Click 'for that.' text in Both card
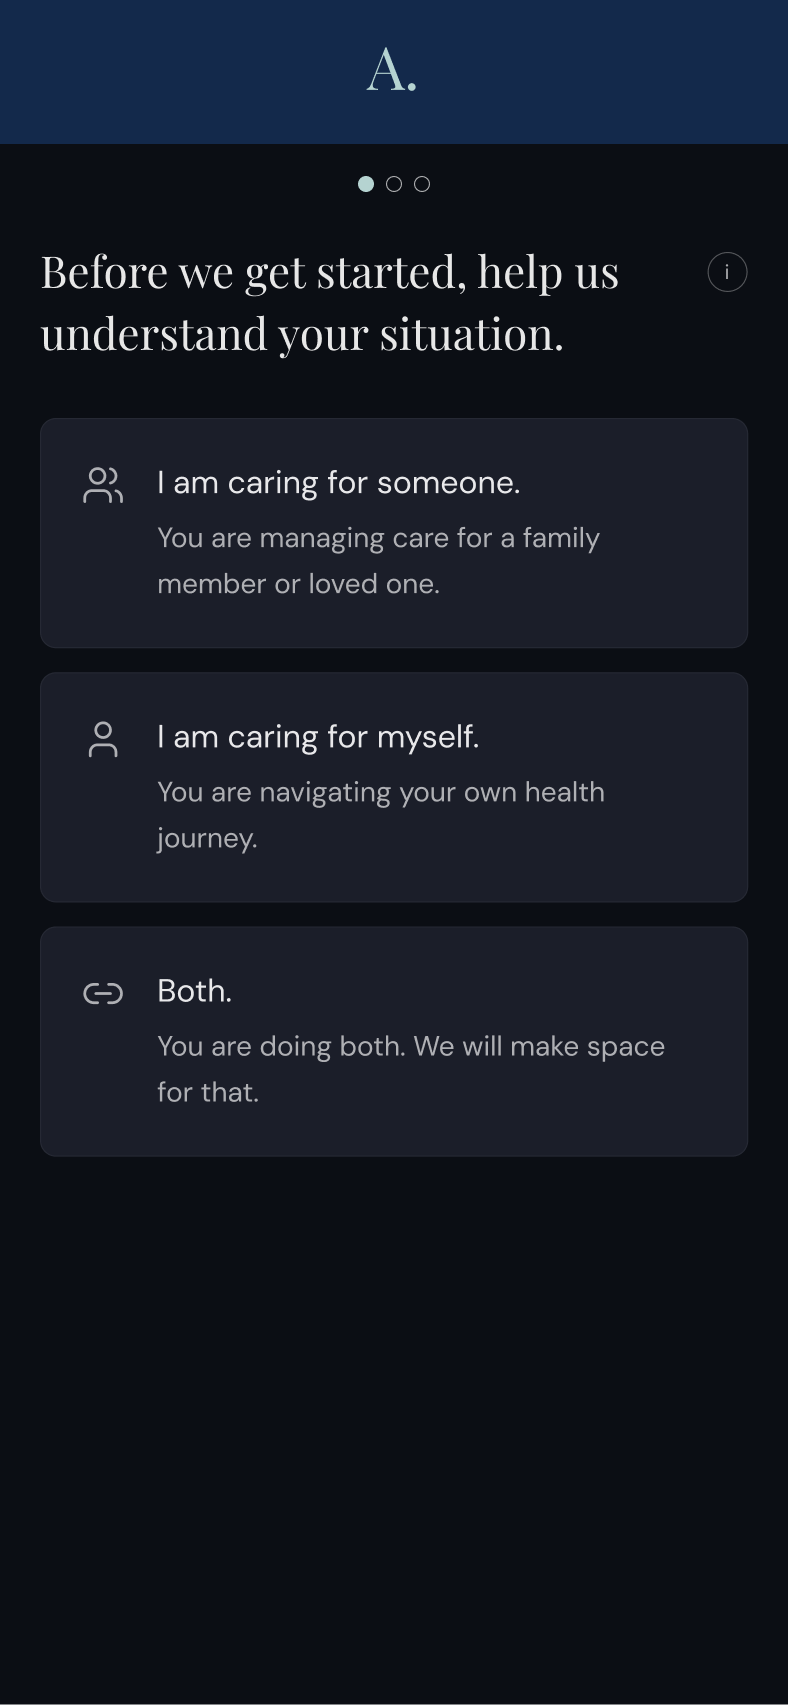This screenshot has width=788, height=1705. coord(208,1092)
